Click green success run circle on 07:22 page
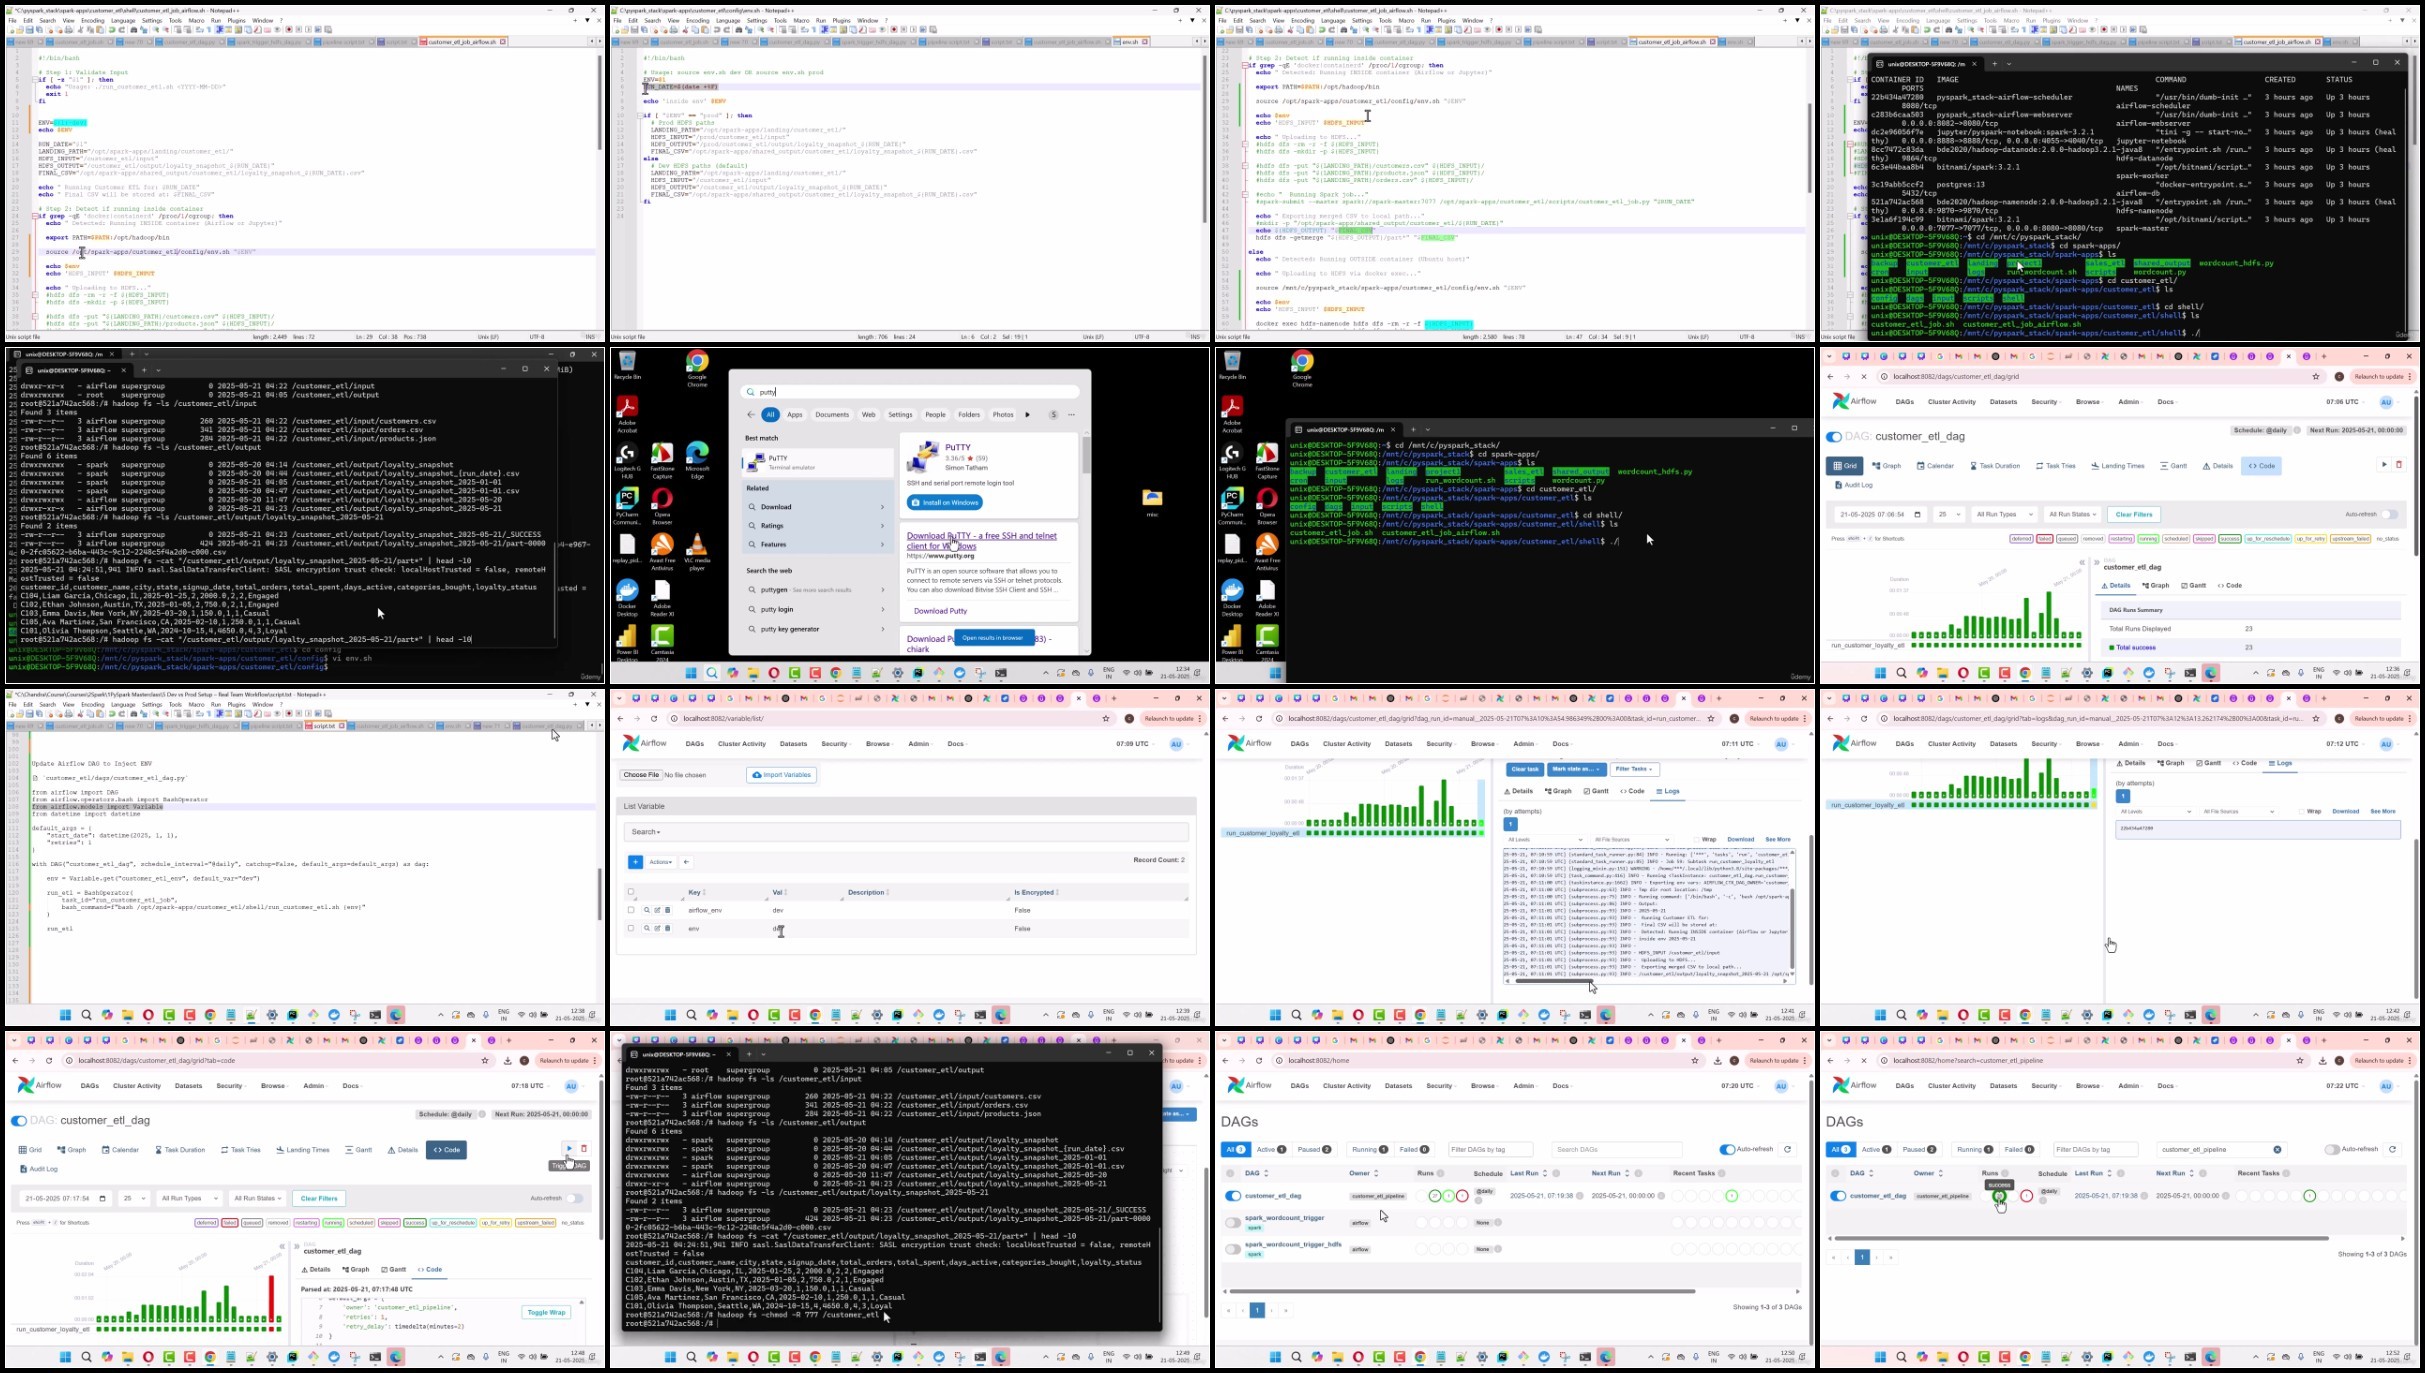Viewport: 2425px width, 1373px height. (x=1999, y=1196)
